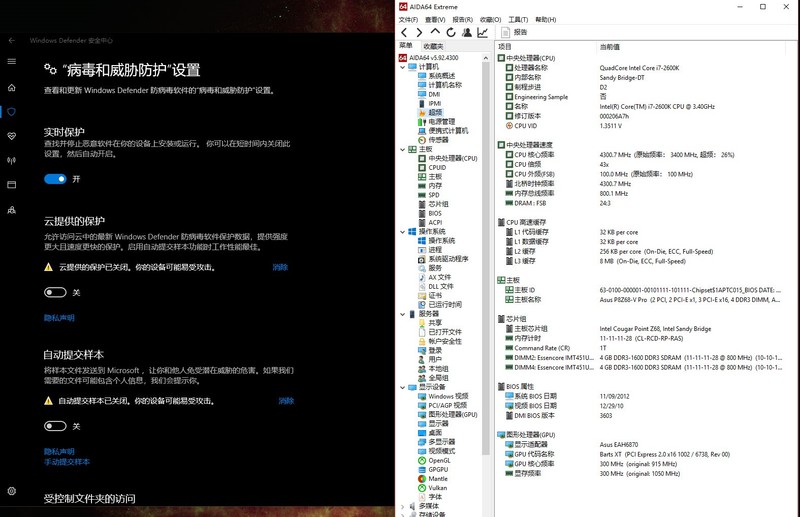The width and height of the screenshot is (800, 517).
Task: Click the AIDA64 refresh icon
Action: pyautogui.click(x=451, y=33)
